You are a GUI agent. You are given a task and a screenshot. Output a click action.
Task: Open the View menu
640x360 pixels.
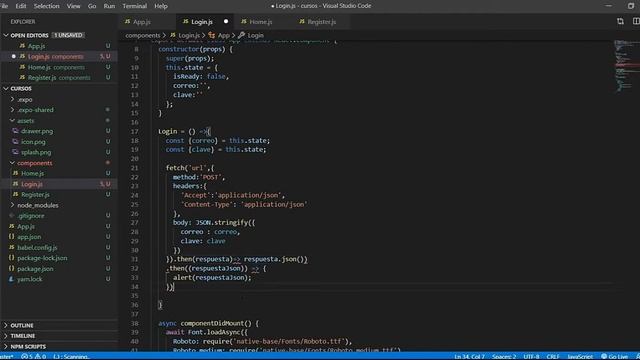click(73, 6)
